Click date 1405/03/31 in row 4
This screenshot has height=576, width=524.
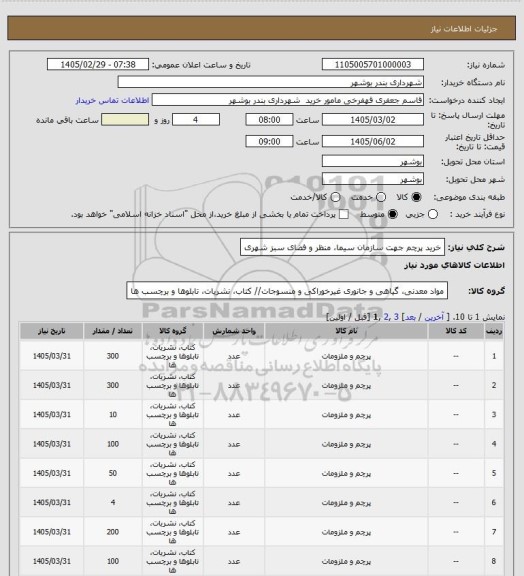51,444
